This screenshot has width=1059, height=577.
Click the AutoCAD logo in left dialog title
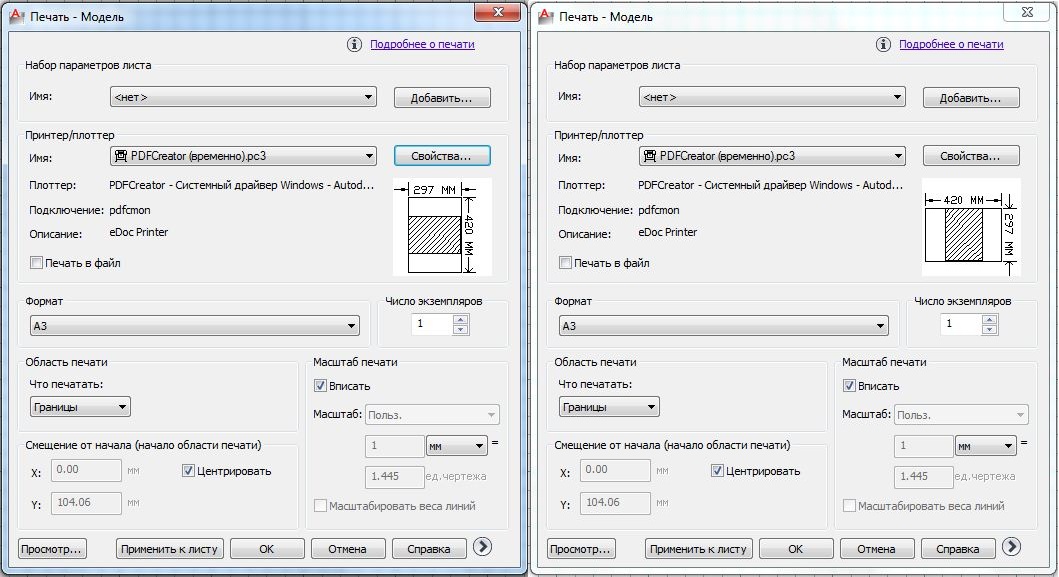pyautogui.click(x=17, y=16)
